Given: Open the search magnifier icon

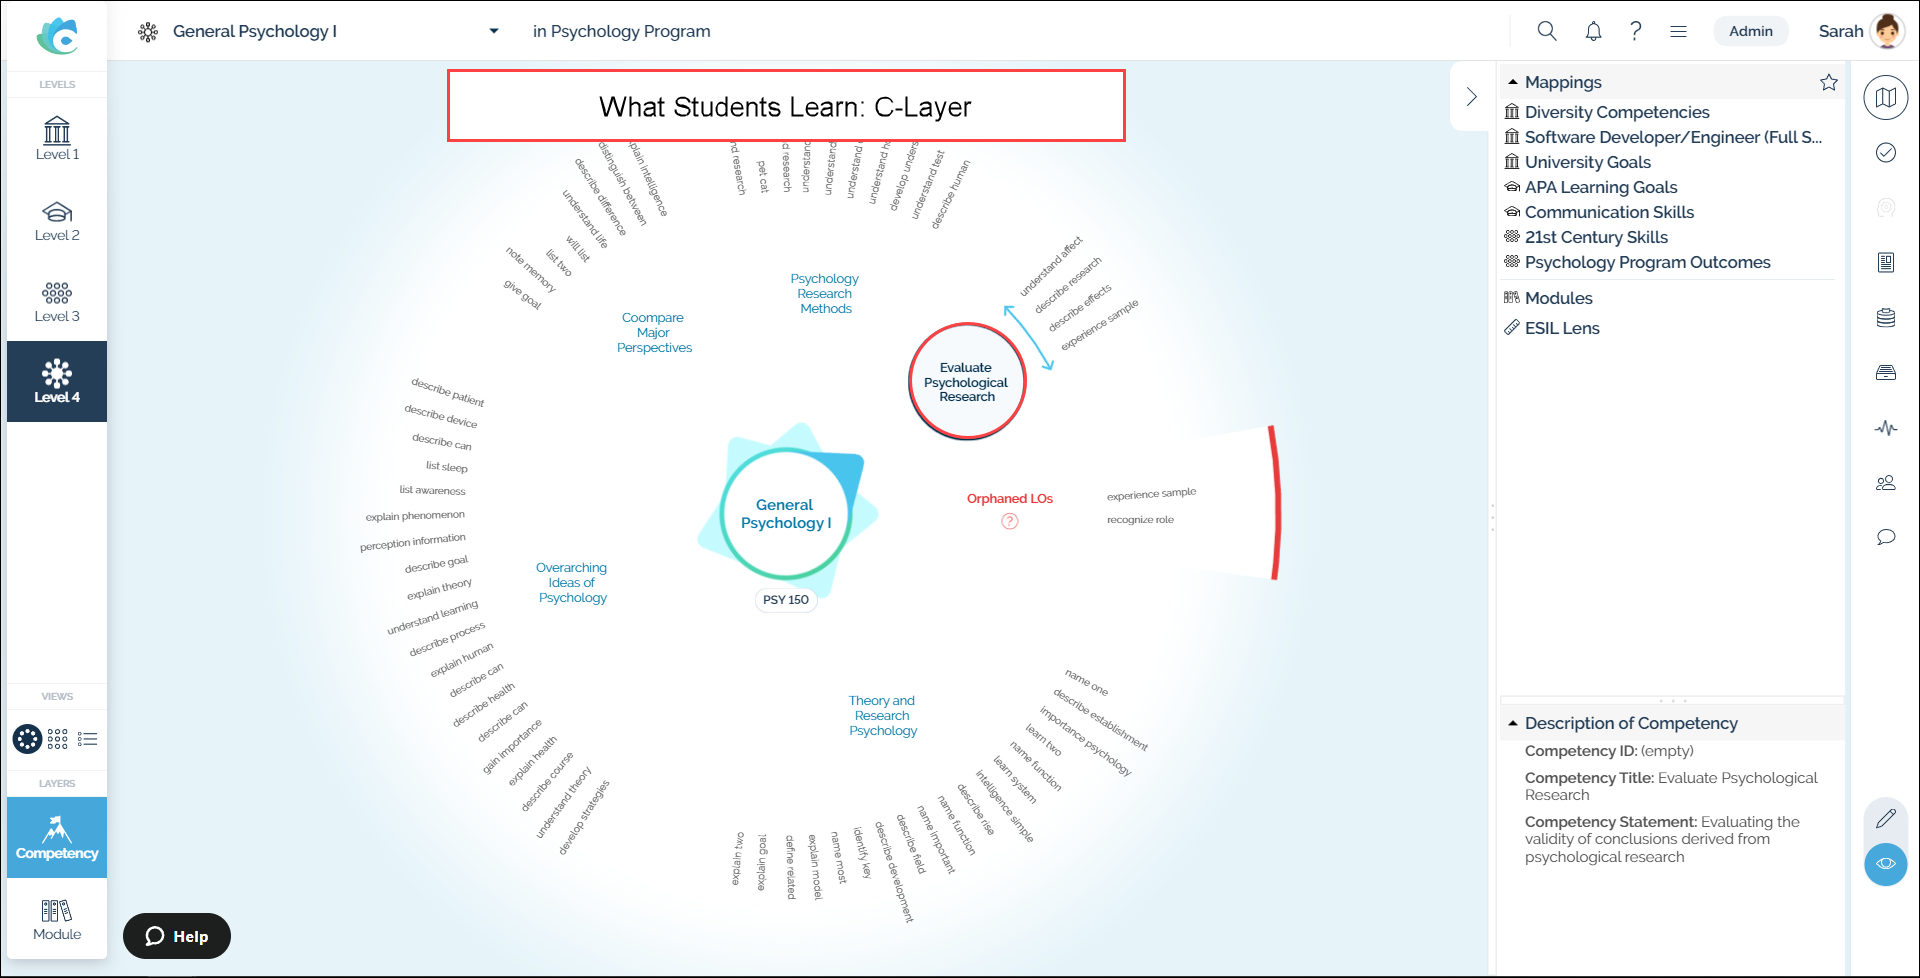Looking at the screenshot, I should click(1547, 31).
